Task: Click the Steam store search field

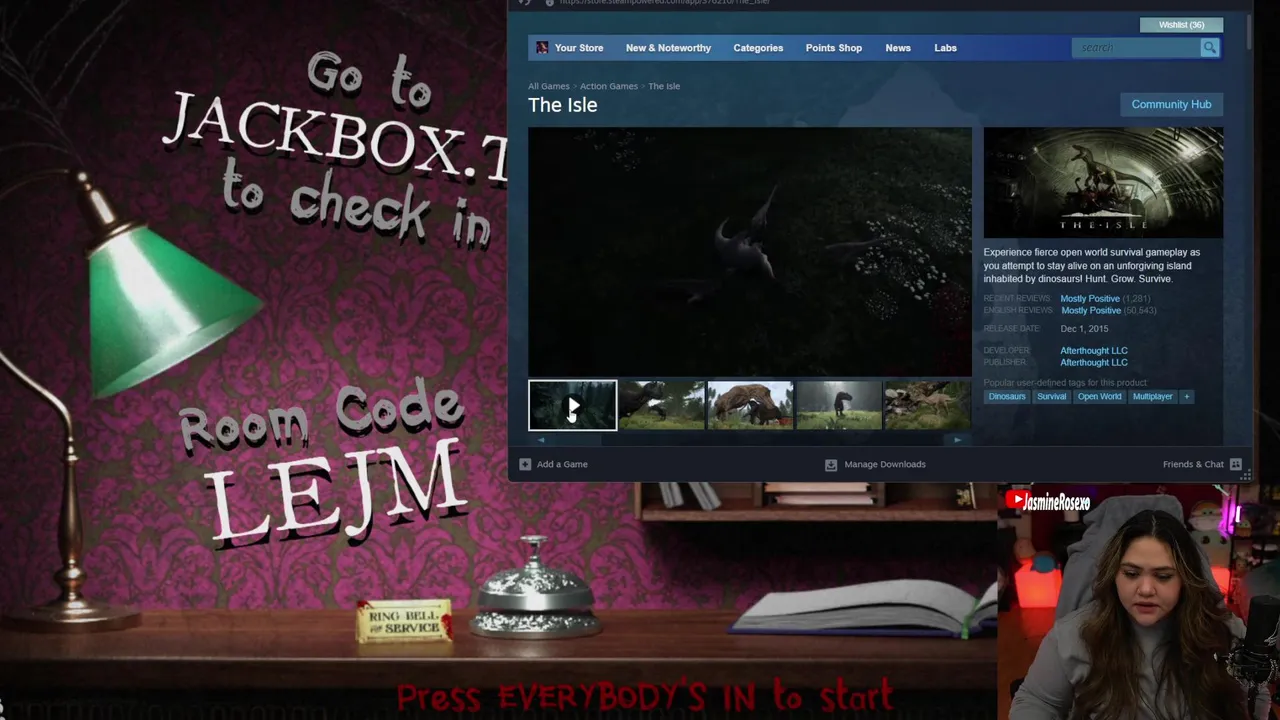Action: point(1136,48)
